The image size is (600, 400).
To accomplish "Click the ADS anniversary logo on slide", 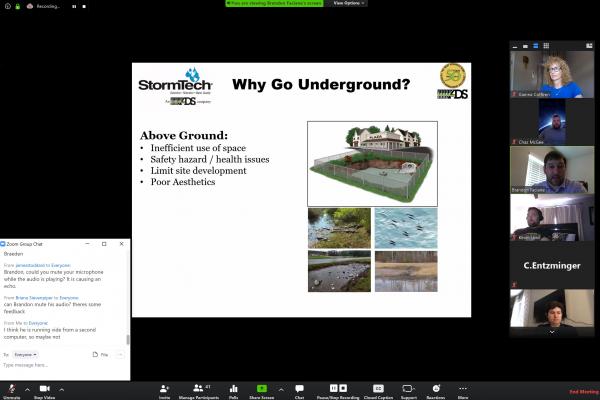I will [453, 81].
